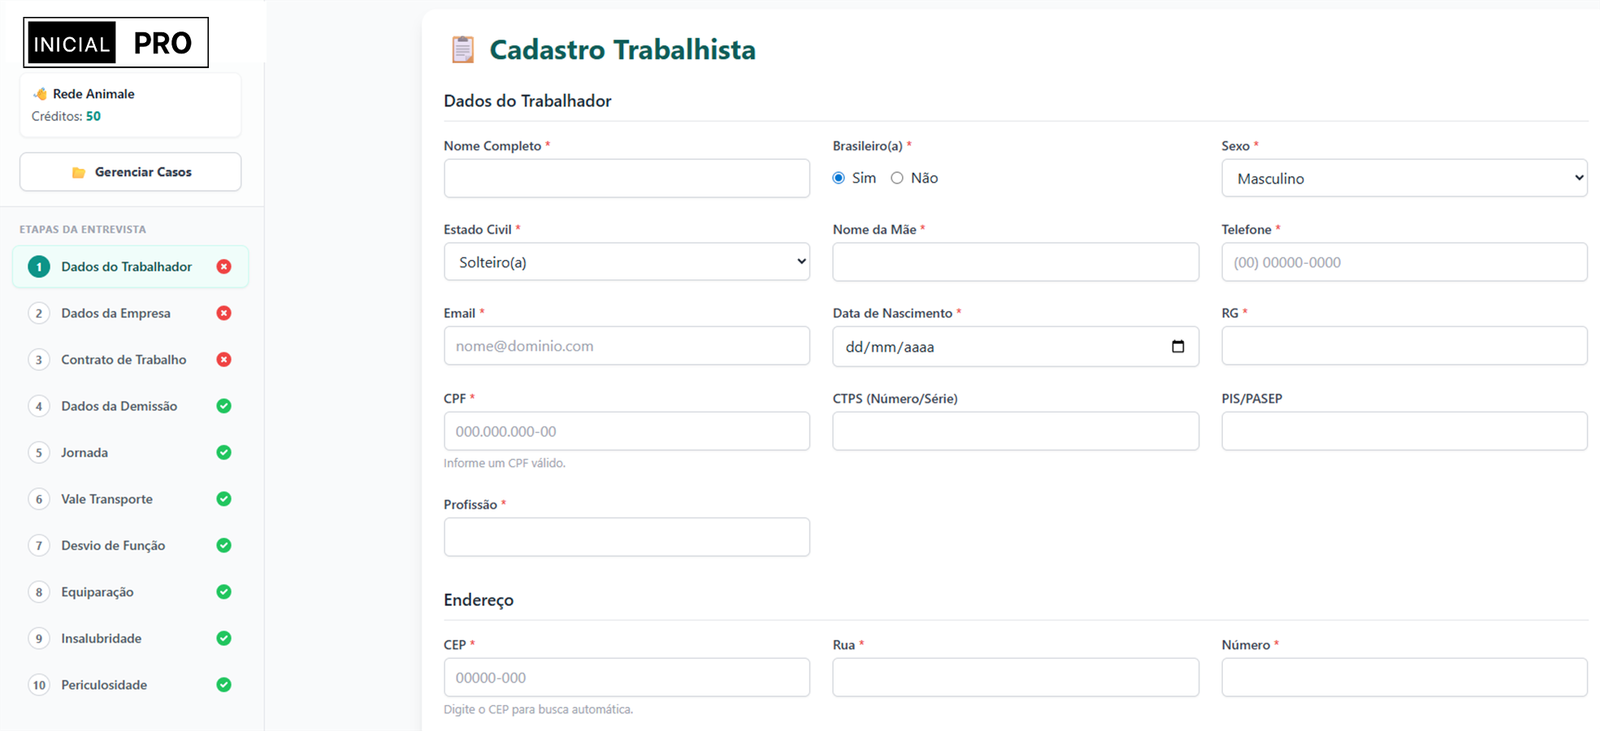
Task: Click the clipboard icon beside Cadastro Trabalhista
Action: coord(462,49)
